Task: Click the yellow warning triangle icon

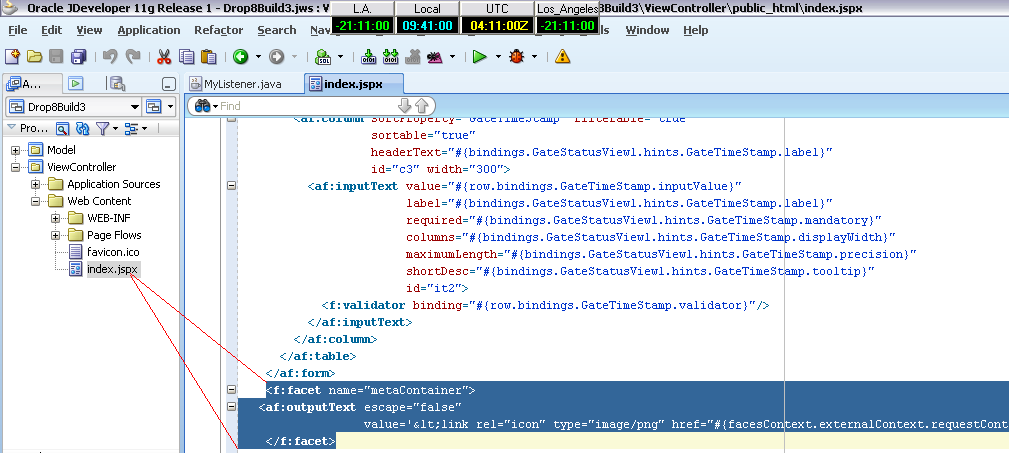Action: (x=562, y=56)
